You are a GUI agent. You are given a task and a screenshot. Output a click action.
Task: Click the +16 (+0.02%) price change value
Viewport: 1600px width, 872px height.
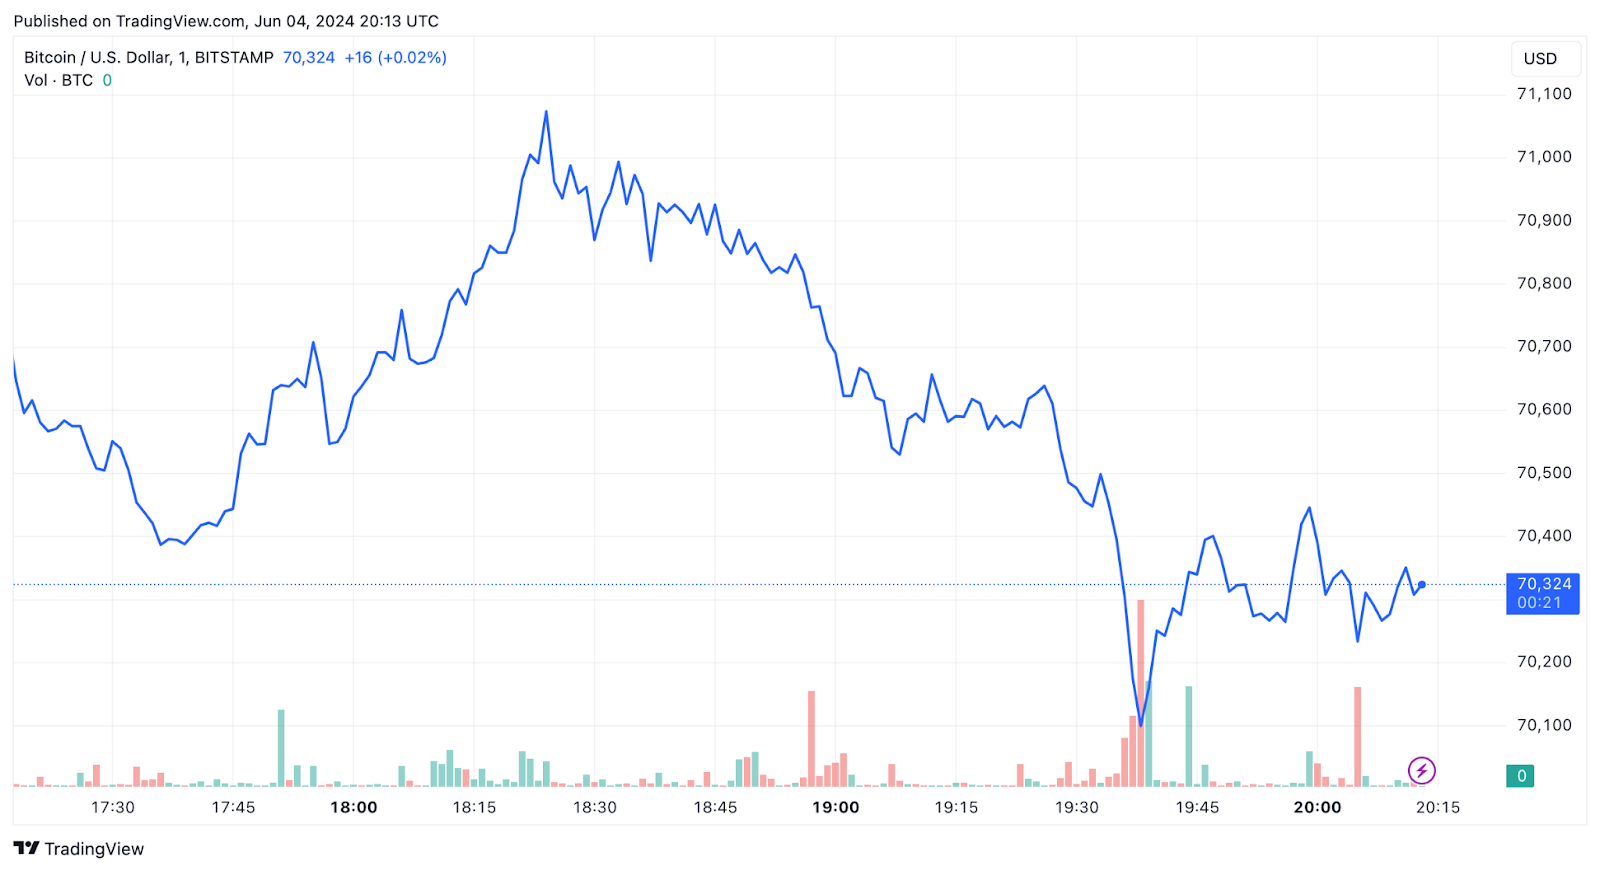tap(395, 58)
